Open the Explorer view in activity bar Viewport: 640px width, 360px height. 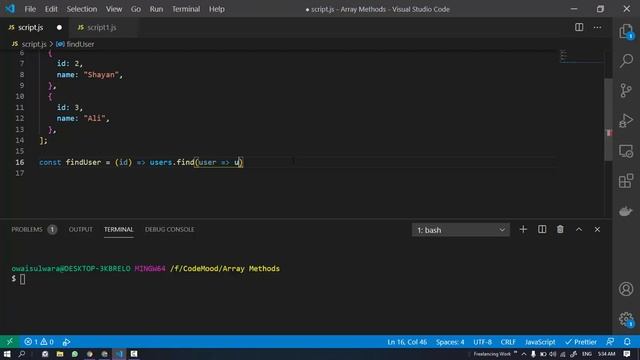click(626, 31)
